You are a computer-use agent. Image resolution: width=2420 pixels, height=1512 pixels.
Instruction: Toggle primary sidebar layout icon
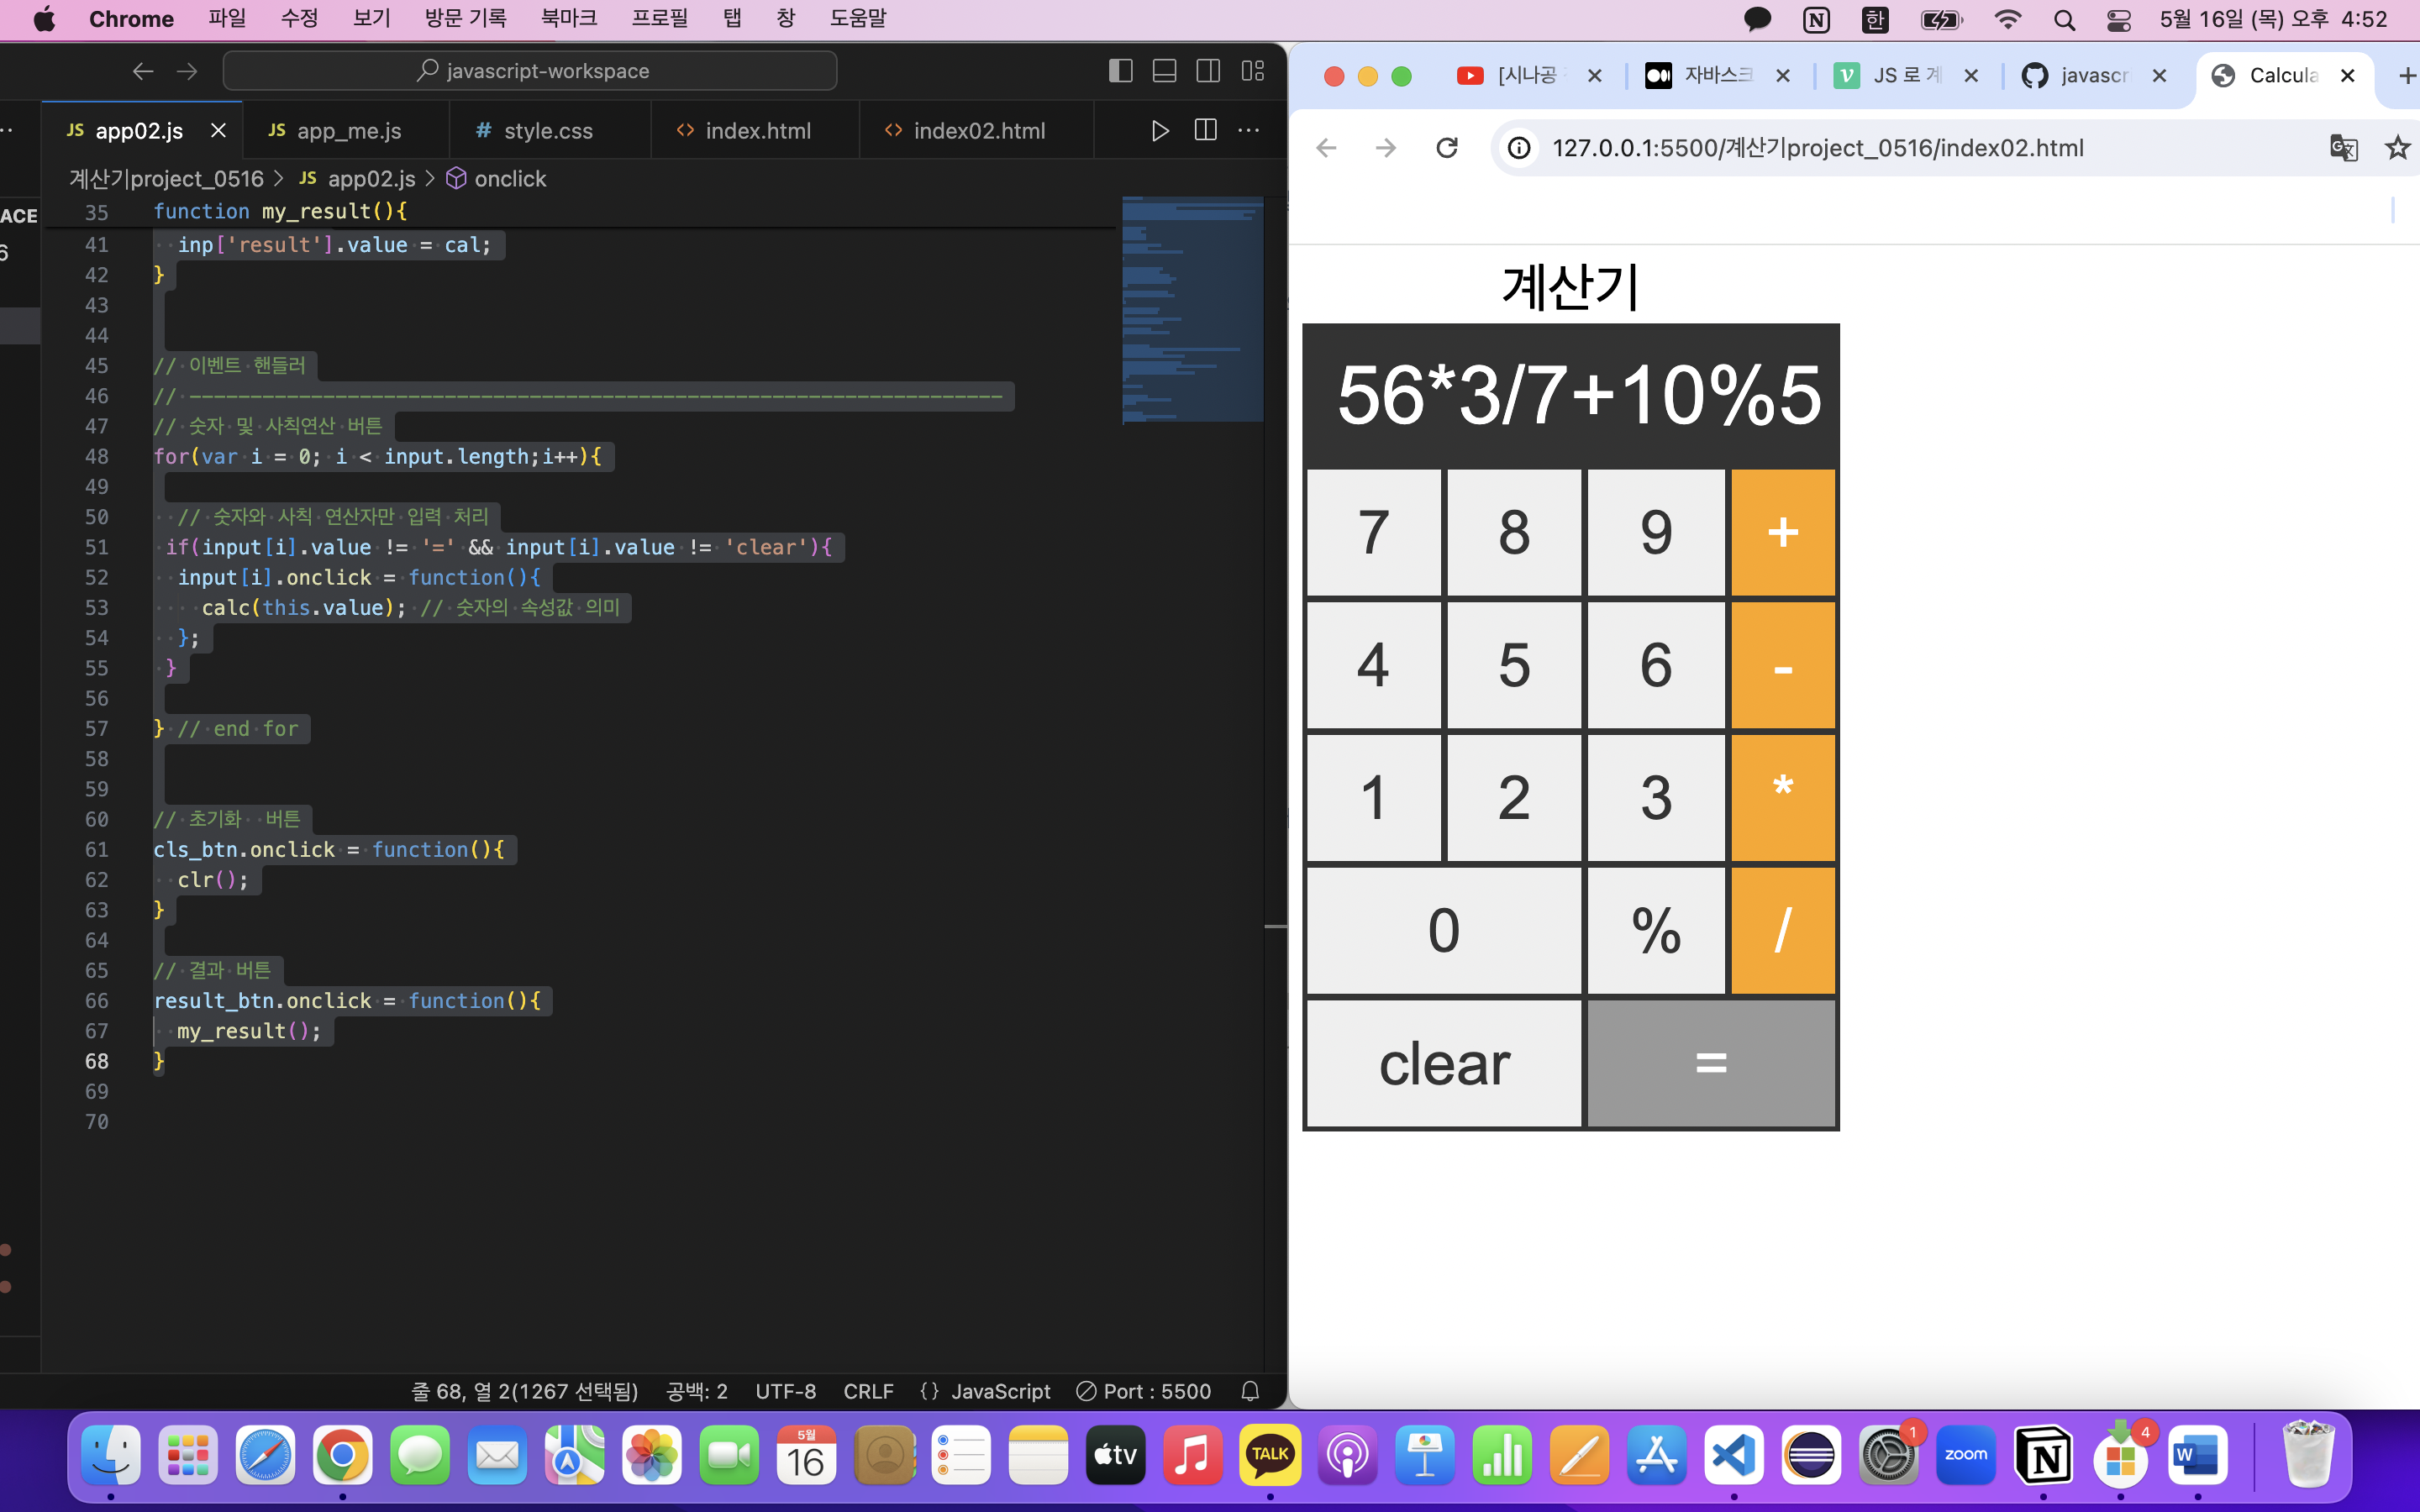pos(1120,71)
